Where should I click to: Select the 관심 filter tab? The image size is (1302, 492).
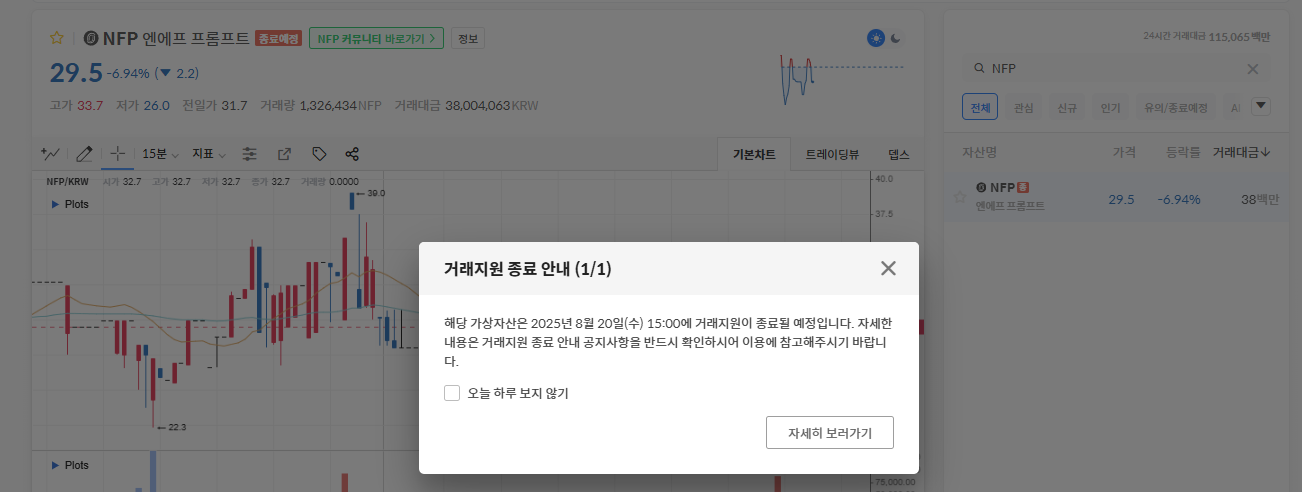pyautogui.click(x=1023, y=107)
